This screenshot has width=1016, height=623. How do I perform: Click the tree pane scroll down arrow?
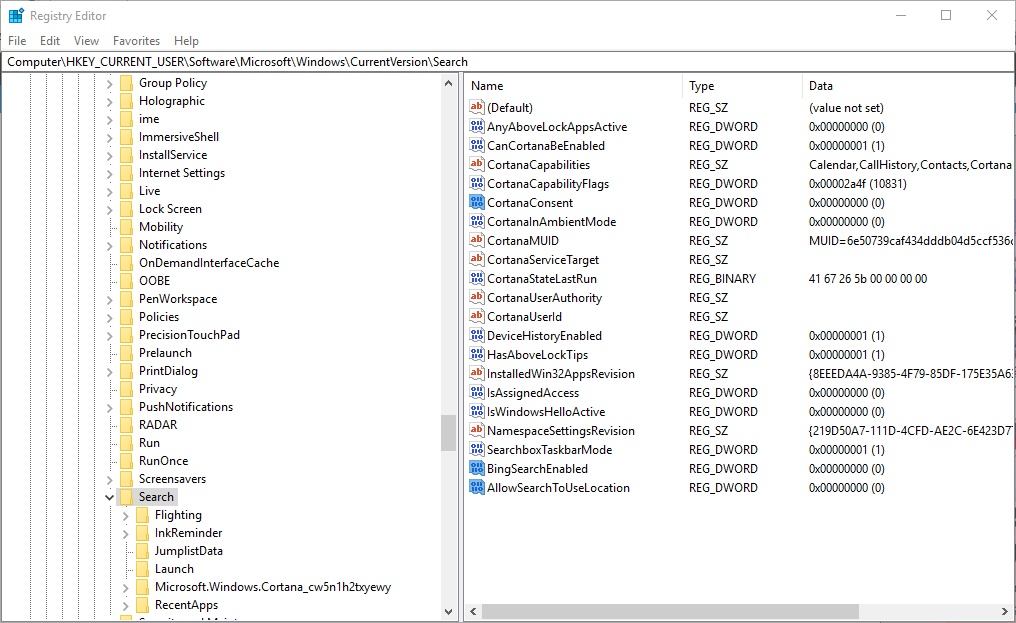coord(448,611)
